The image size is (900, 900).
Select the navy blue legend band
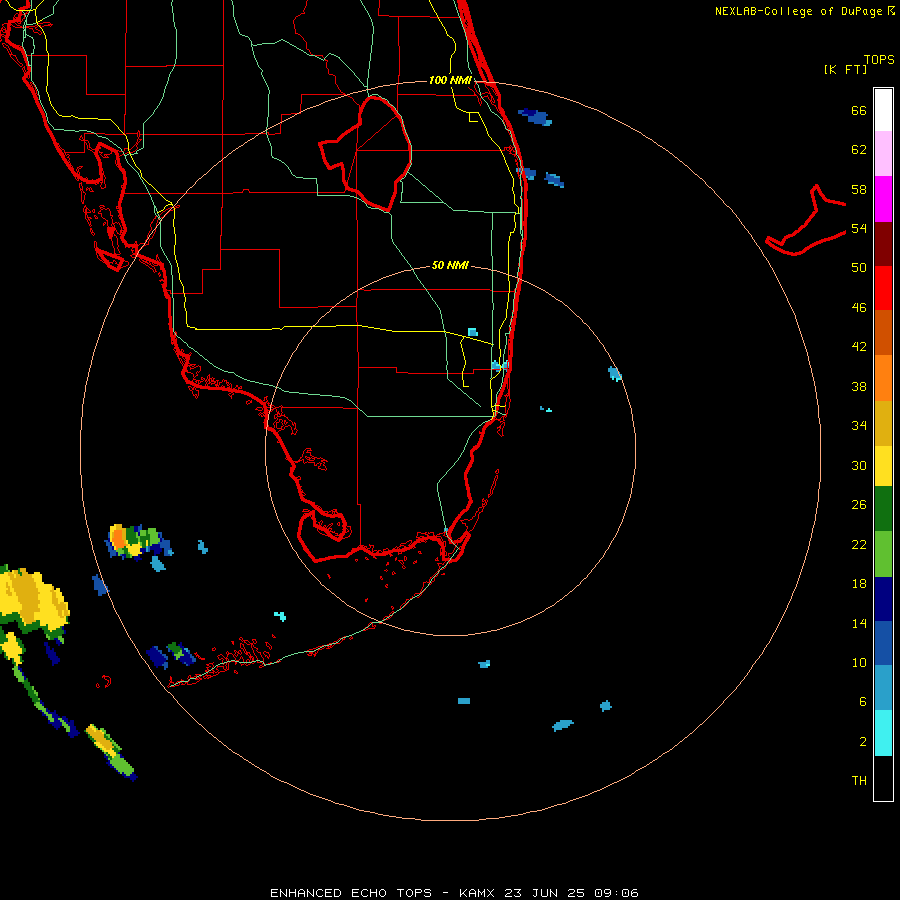point(883,599)
